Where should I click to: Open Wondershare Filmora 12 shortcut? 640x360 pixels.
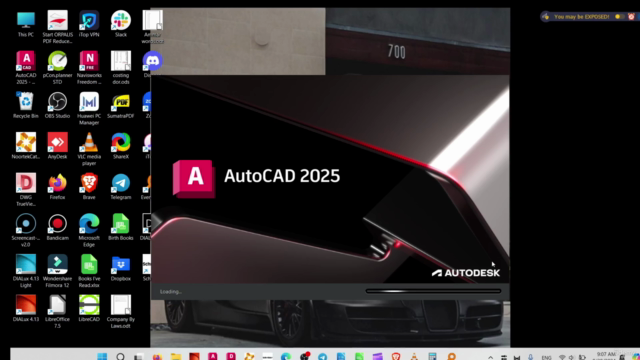click(58, 271)
